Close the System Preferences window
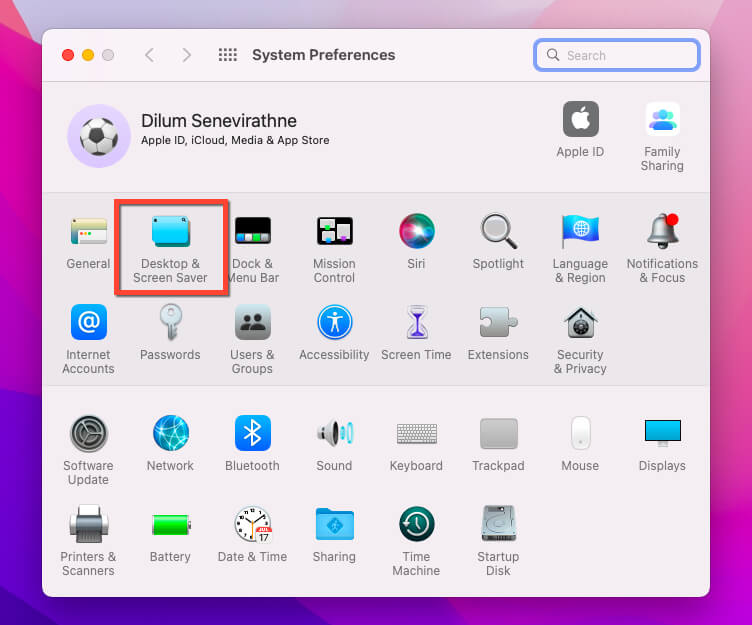 click(x=68, y=55)
